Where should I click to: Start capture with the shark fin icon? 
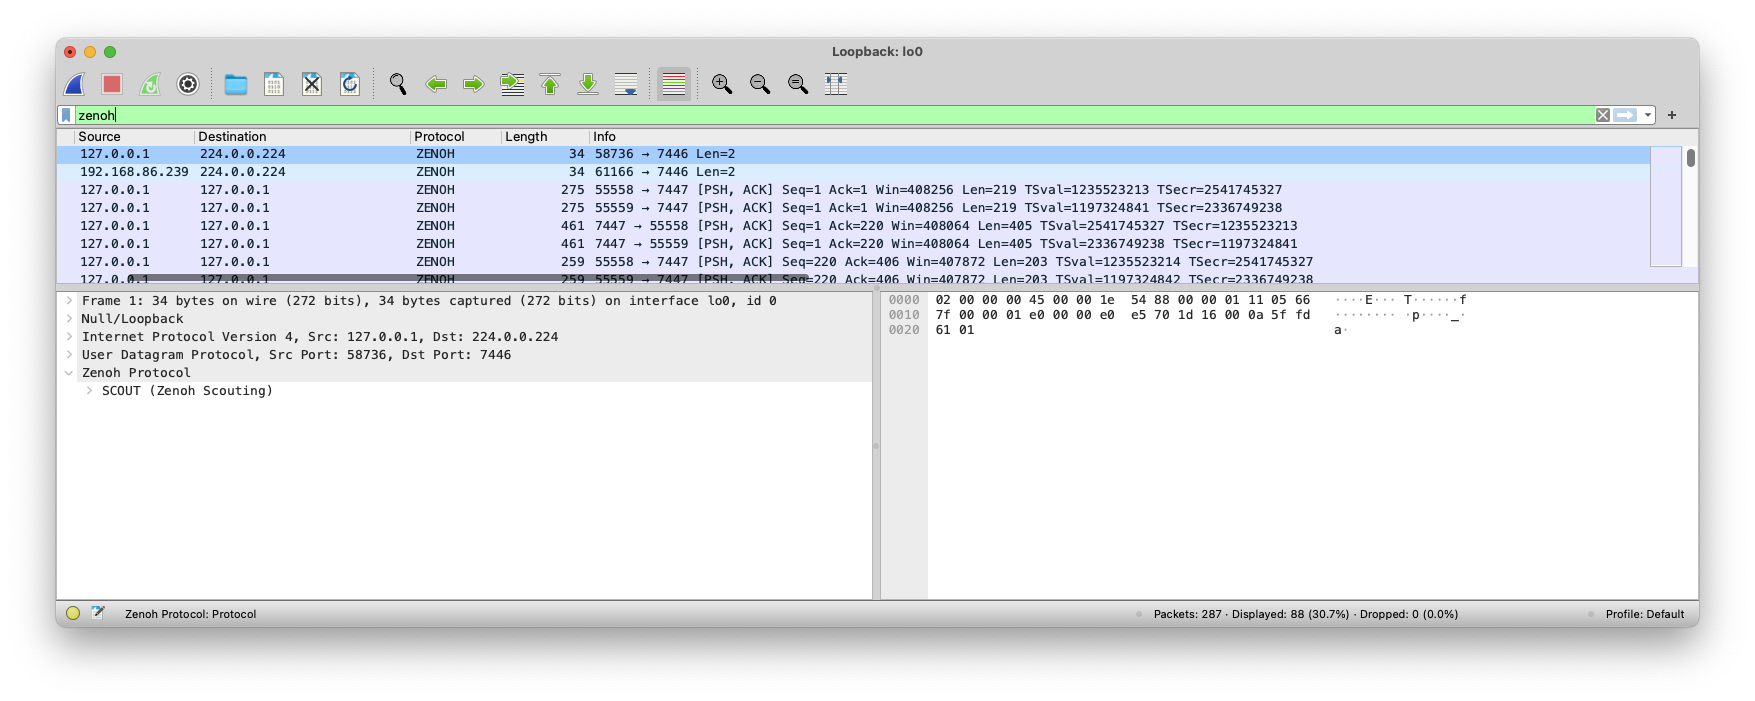pos(75,85)
